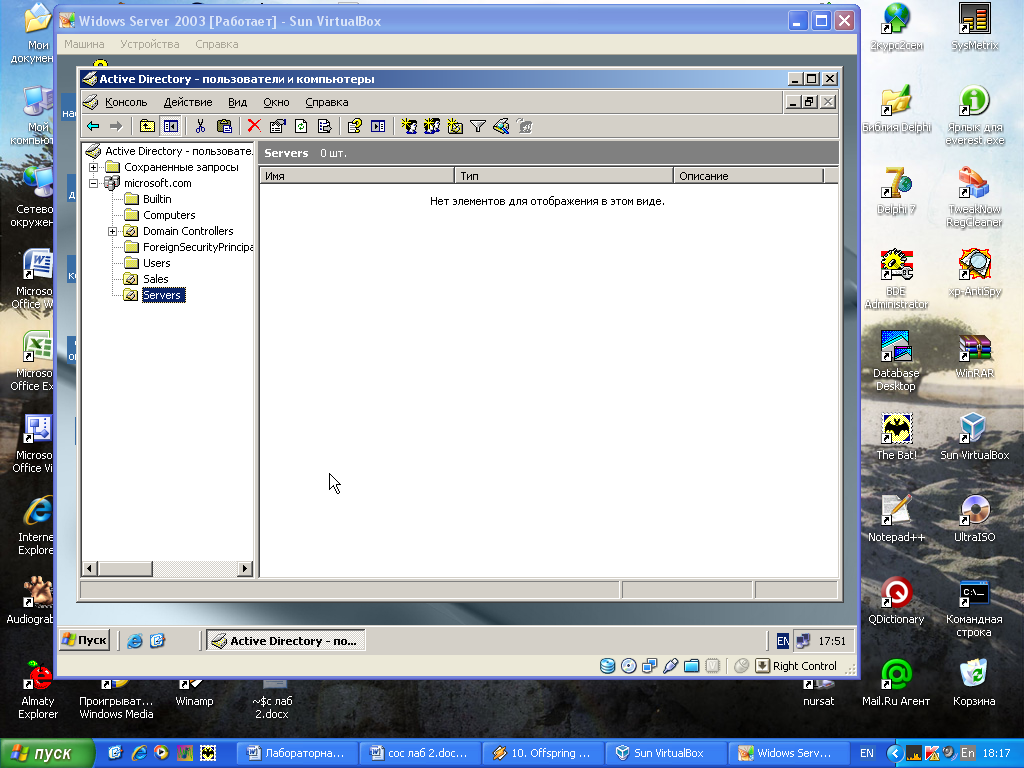Click the Back arrow in Active Directory toolbar
Screen dimensions: 1024x768
[x=93, y=126]
